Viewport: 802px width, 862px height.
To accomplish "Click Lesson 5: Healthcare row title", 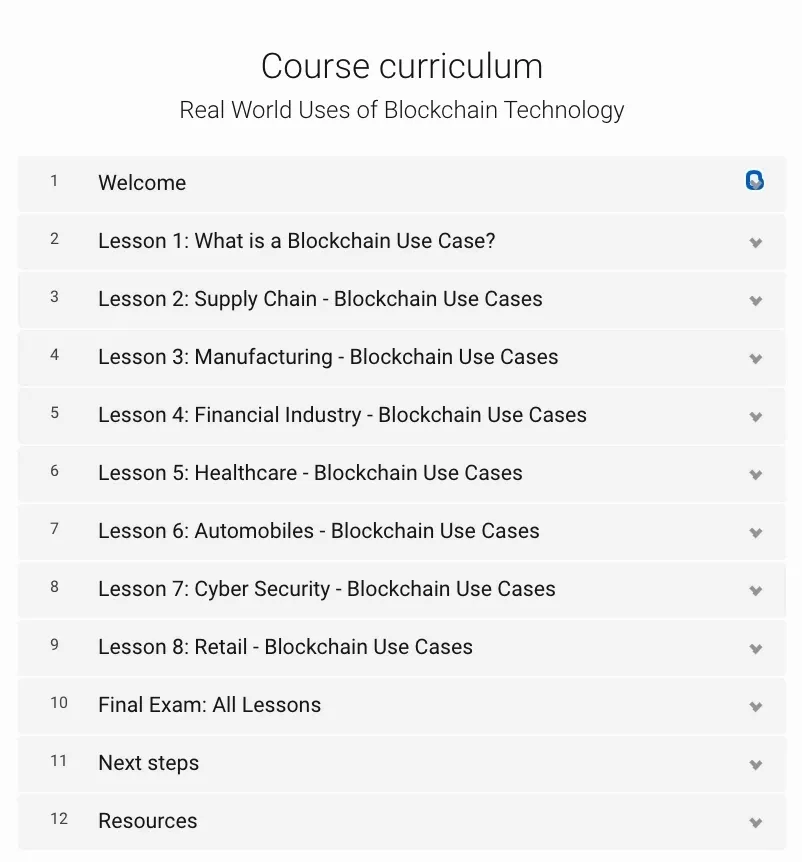I will [x=310, y=473].
